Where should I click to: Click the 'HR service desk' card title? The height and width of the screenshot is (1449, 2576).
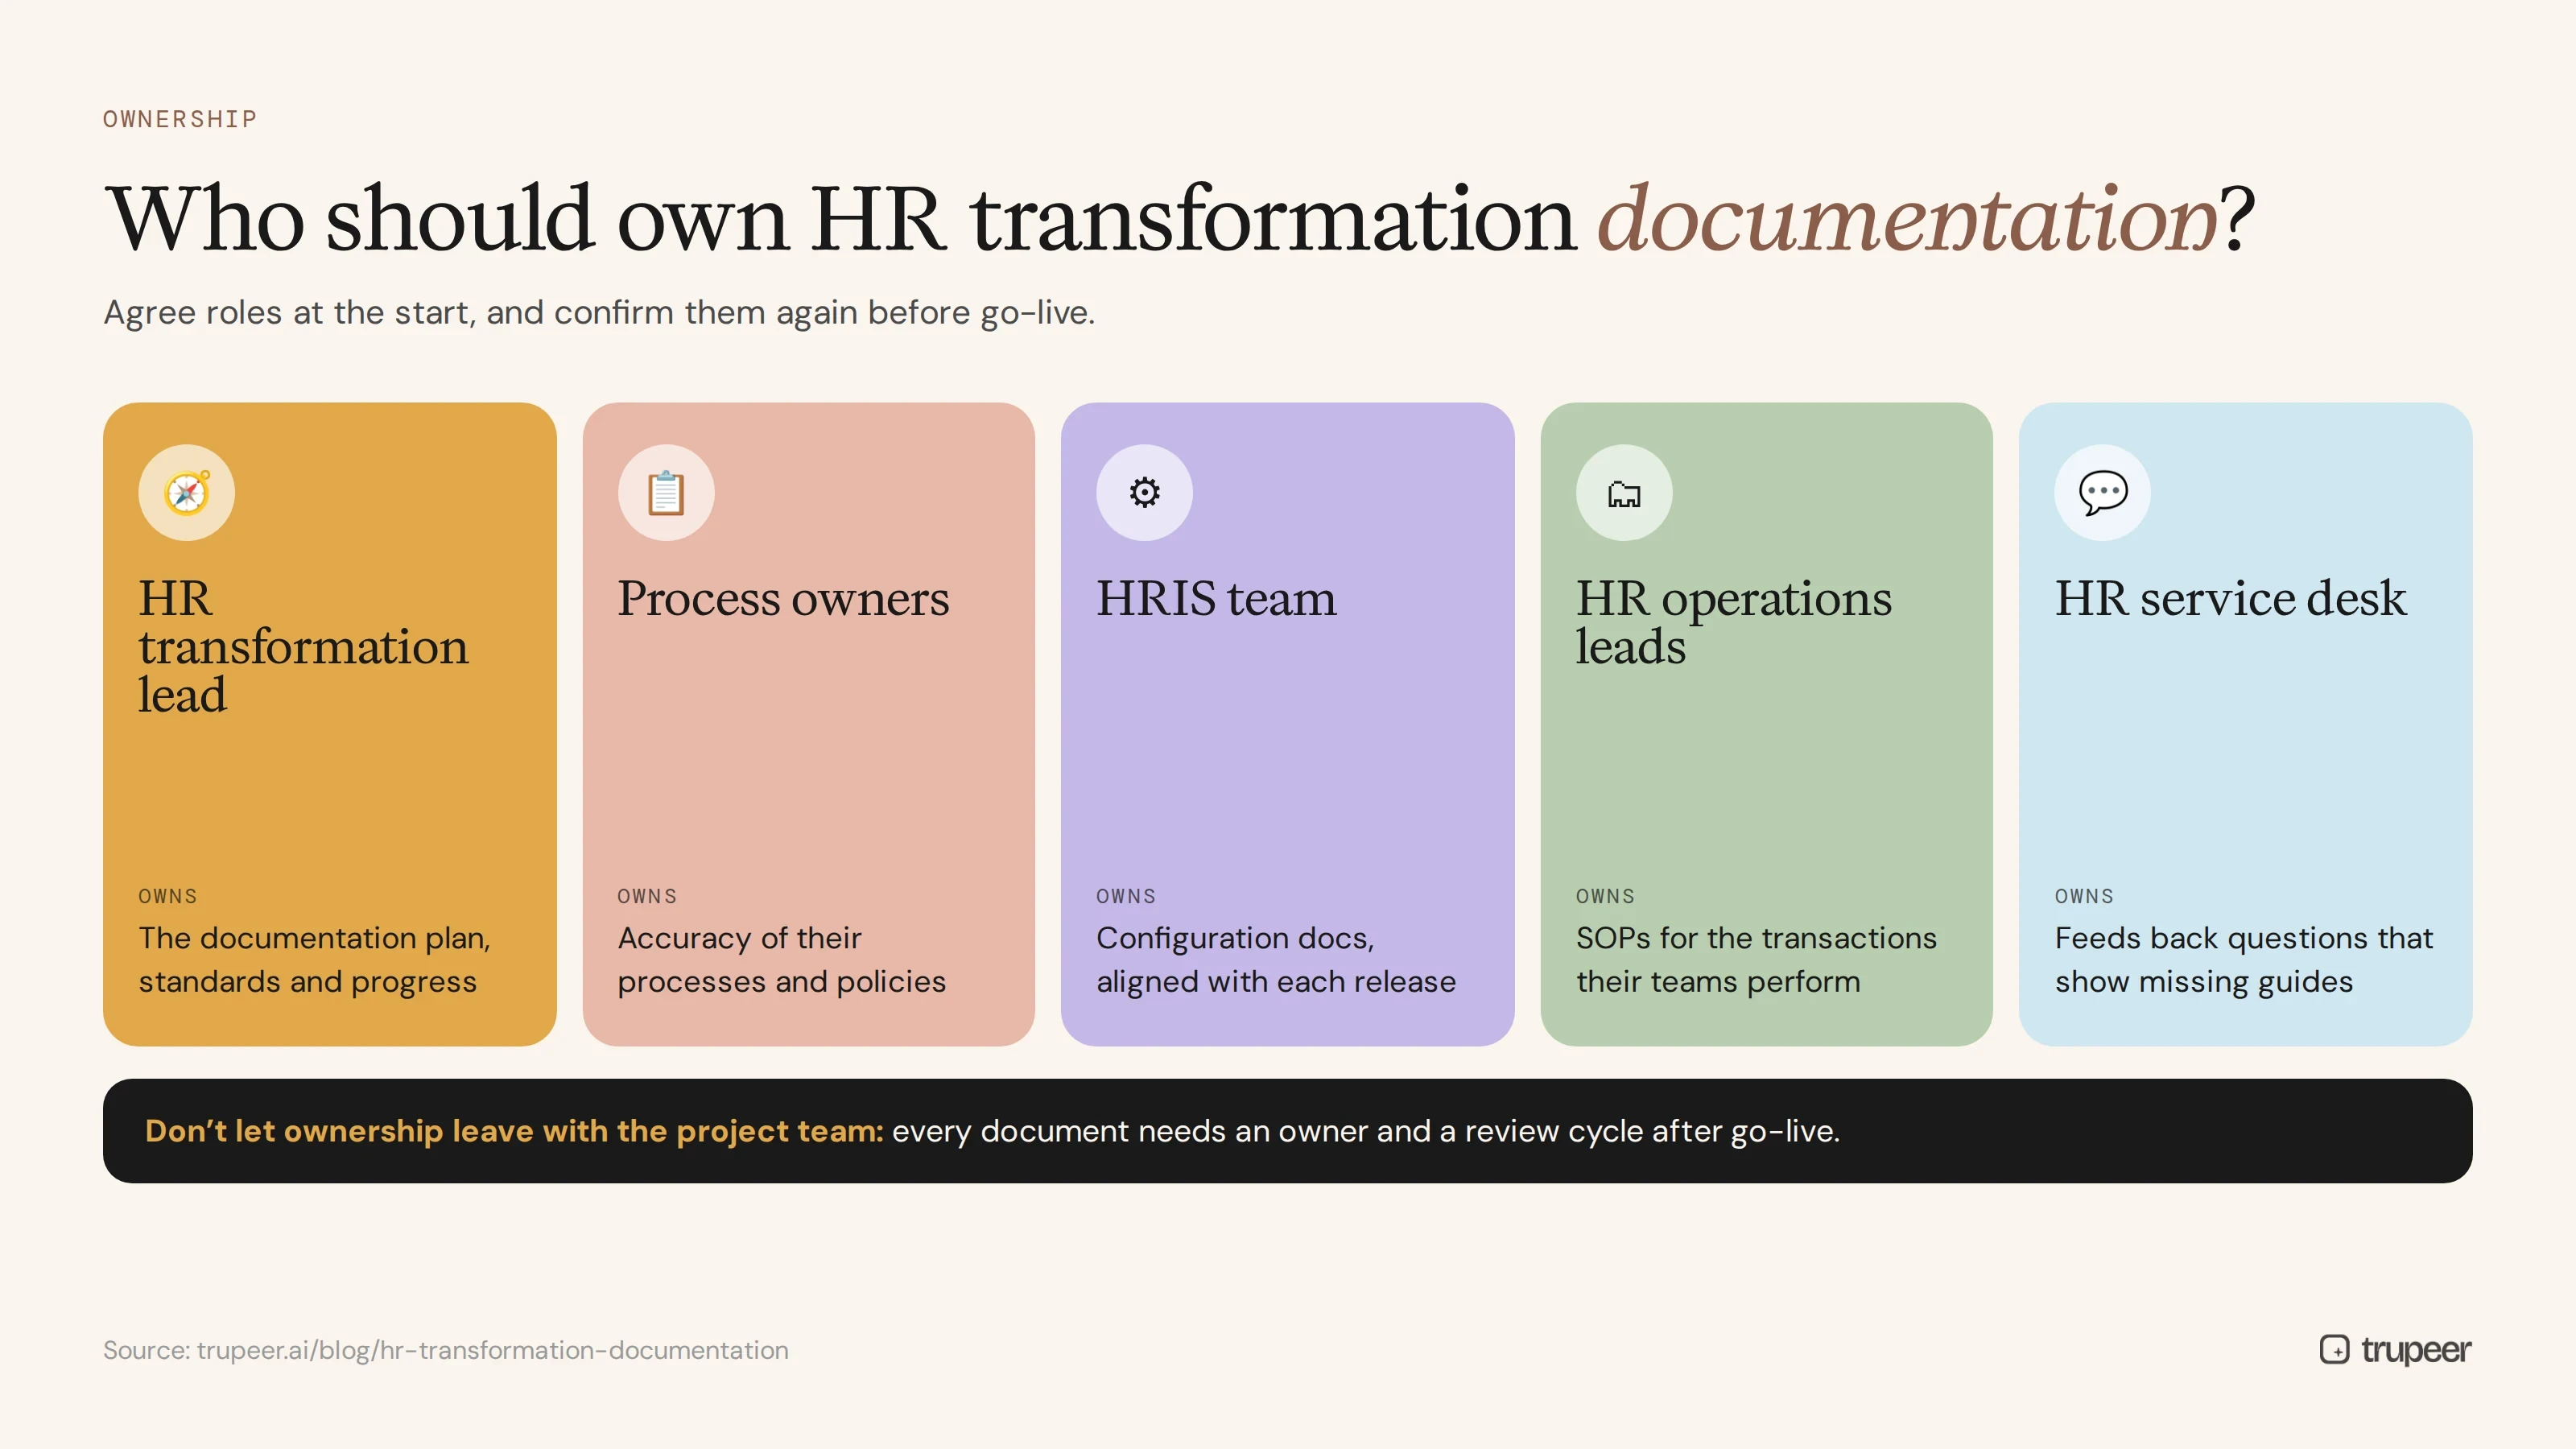2230,598
